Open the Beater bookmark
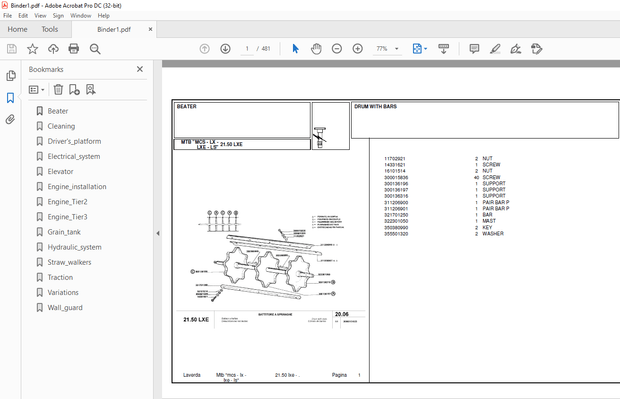620x399 pixels. tap(58, 111)
